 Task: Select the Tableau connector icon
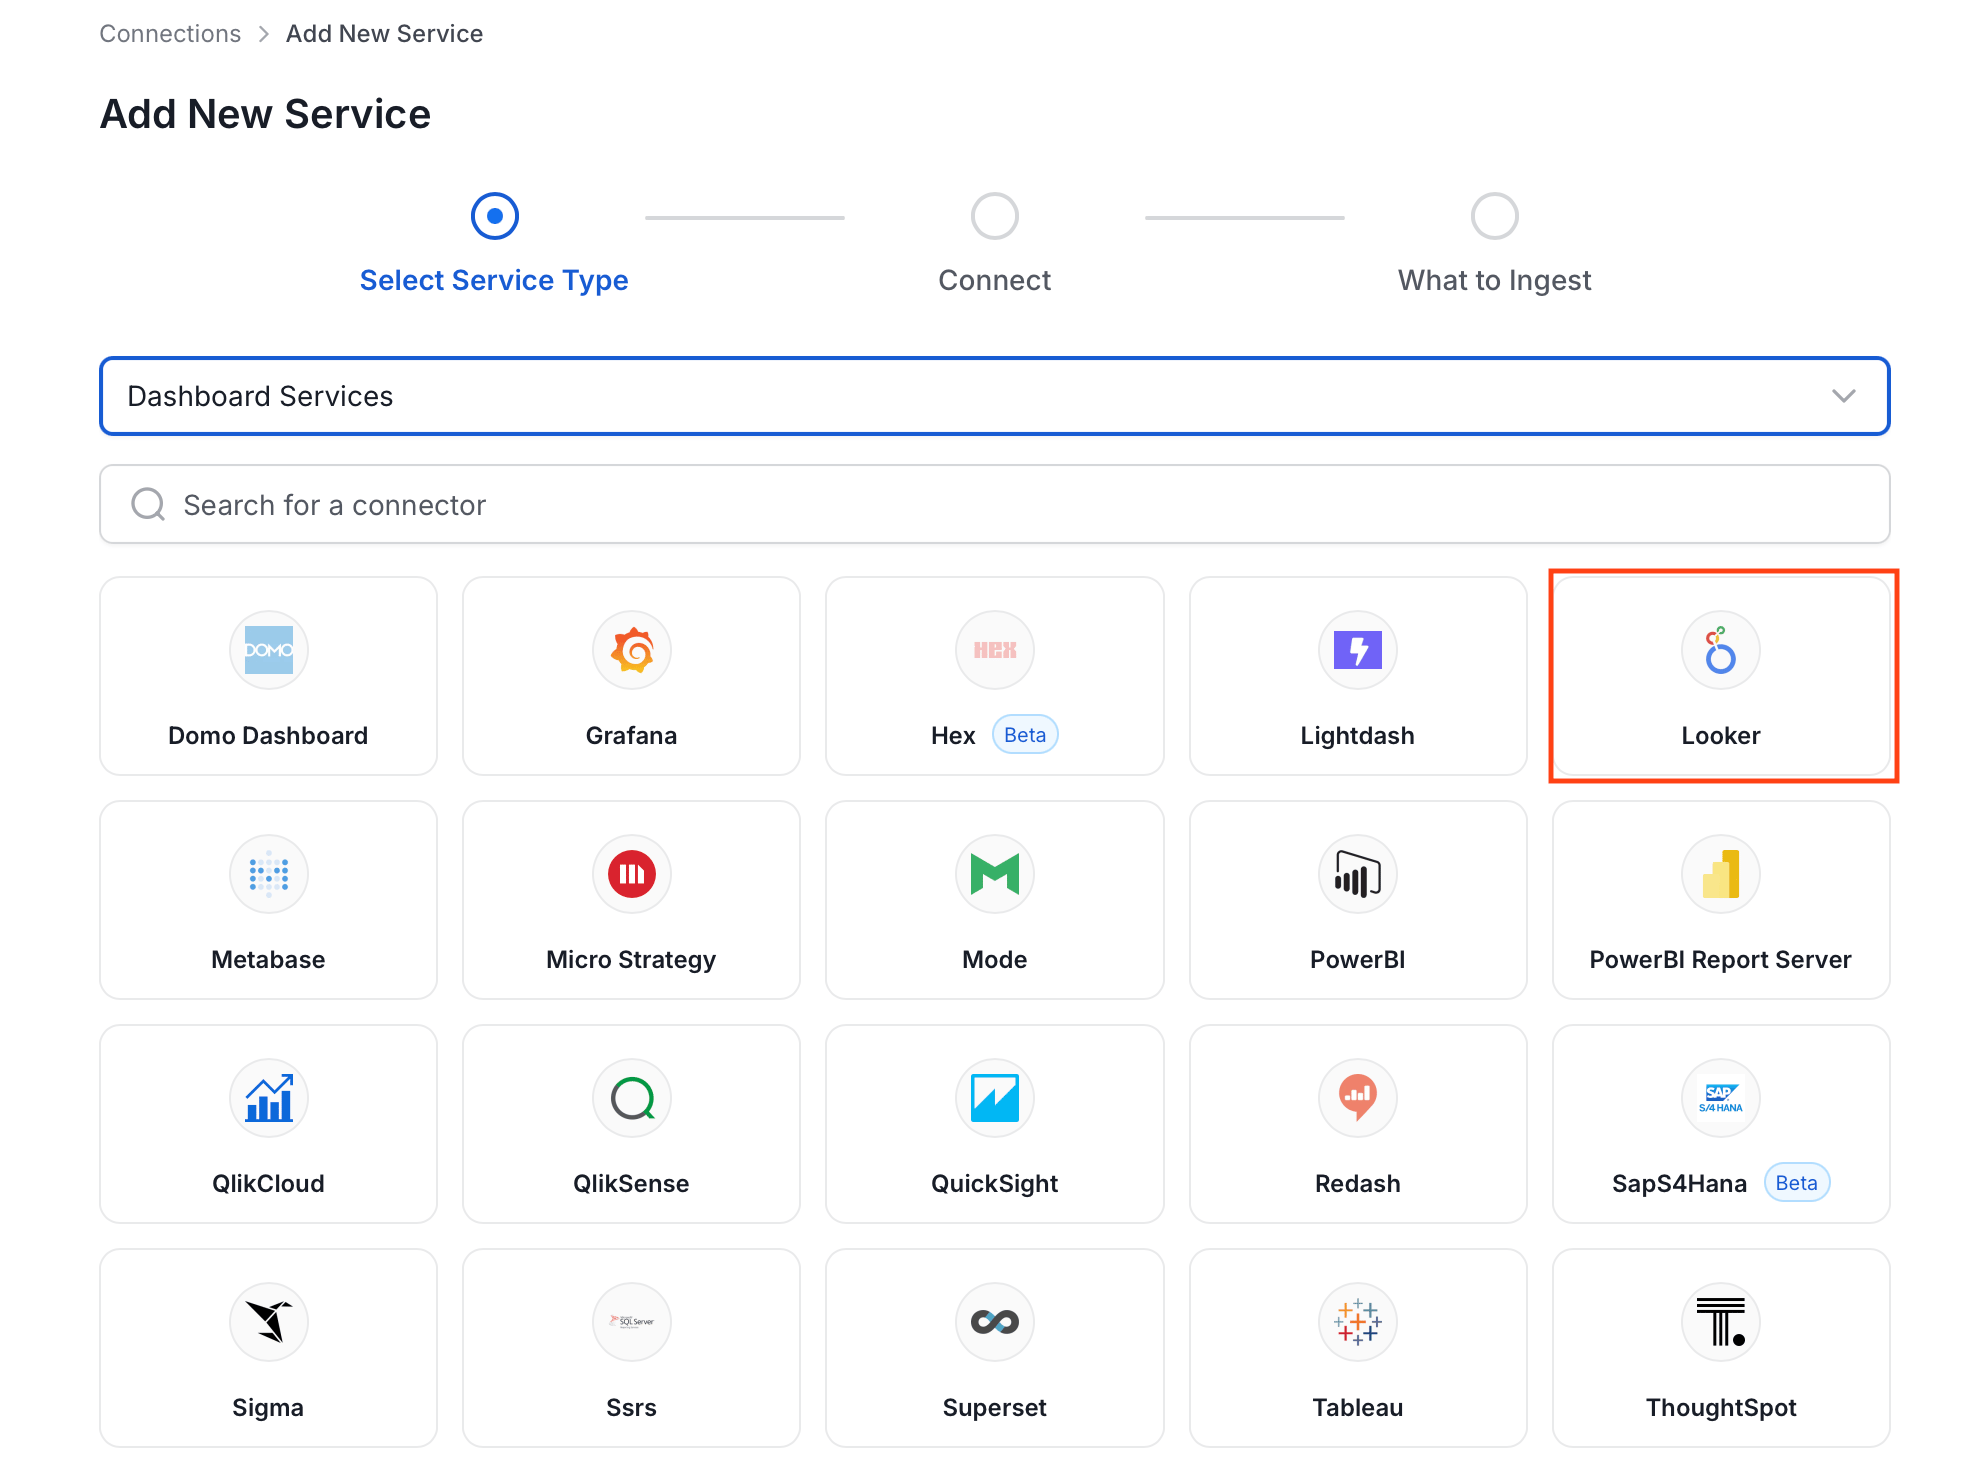[x=1357, y=1322]
